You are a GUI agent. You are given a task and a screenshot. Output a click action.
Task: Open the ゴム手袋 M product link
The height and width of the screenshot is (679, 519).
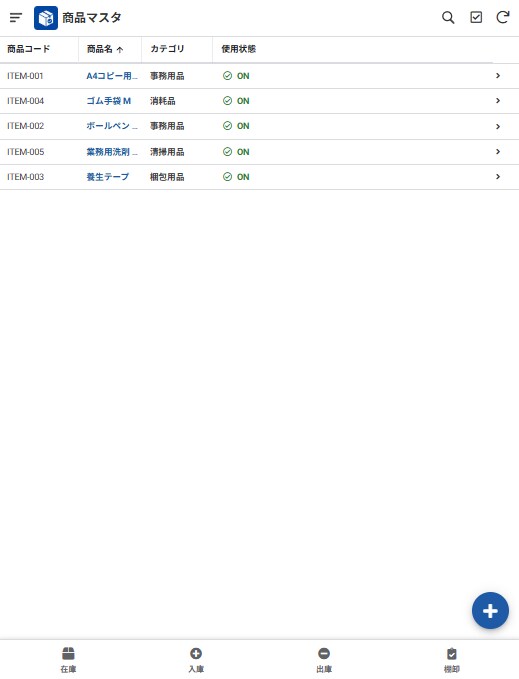[x=109, y=101]
